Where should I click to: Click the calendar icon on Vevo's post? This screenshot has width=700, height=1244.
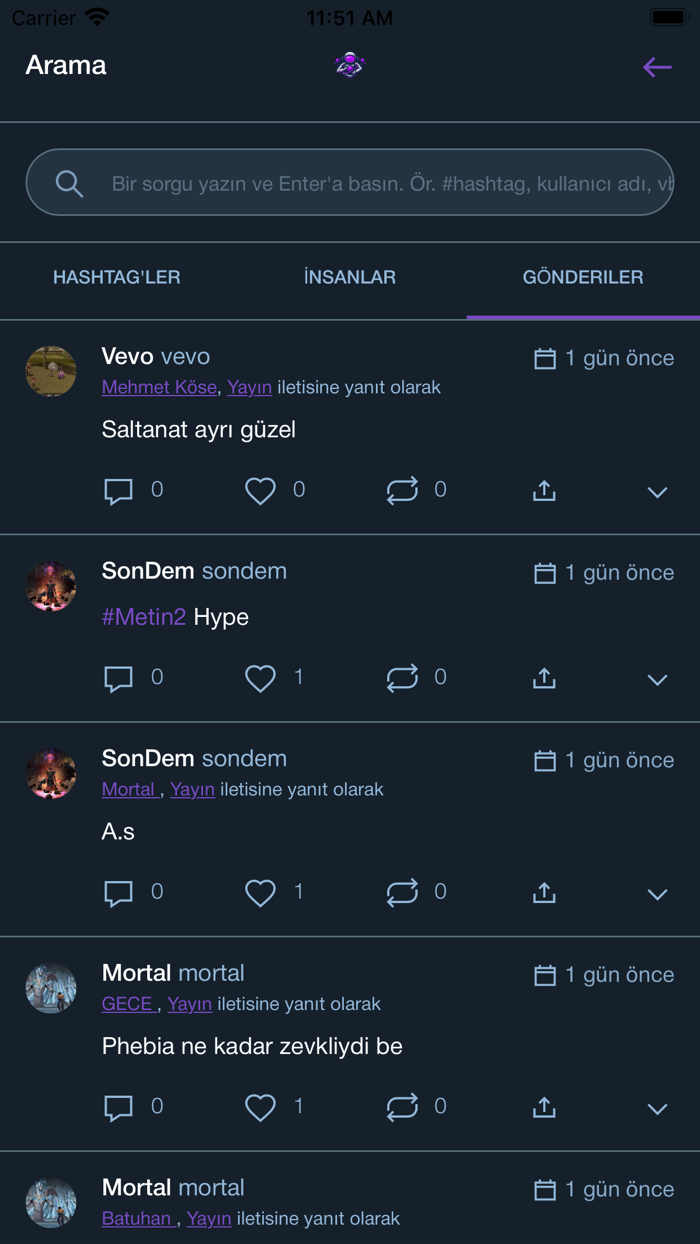(x=545, y=357)
